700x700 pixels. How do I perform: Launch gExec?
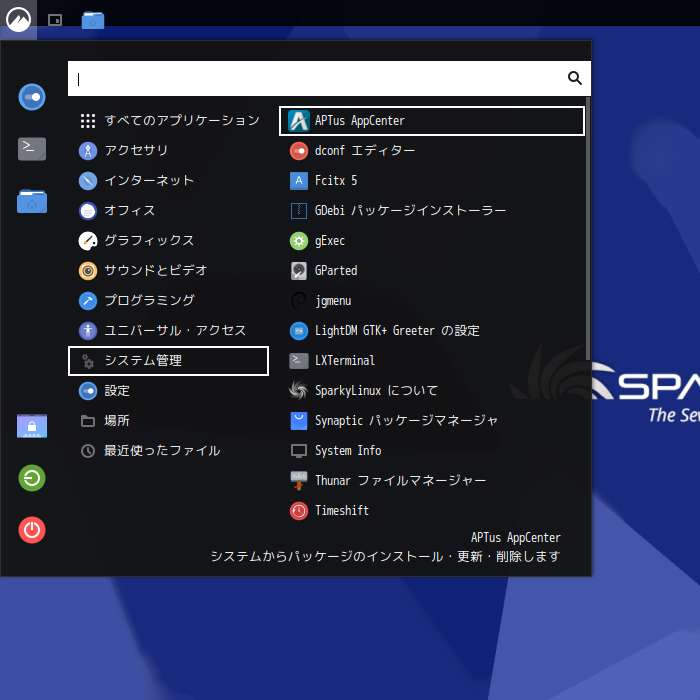[432, 241]
